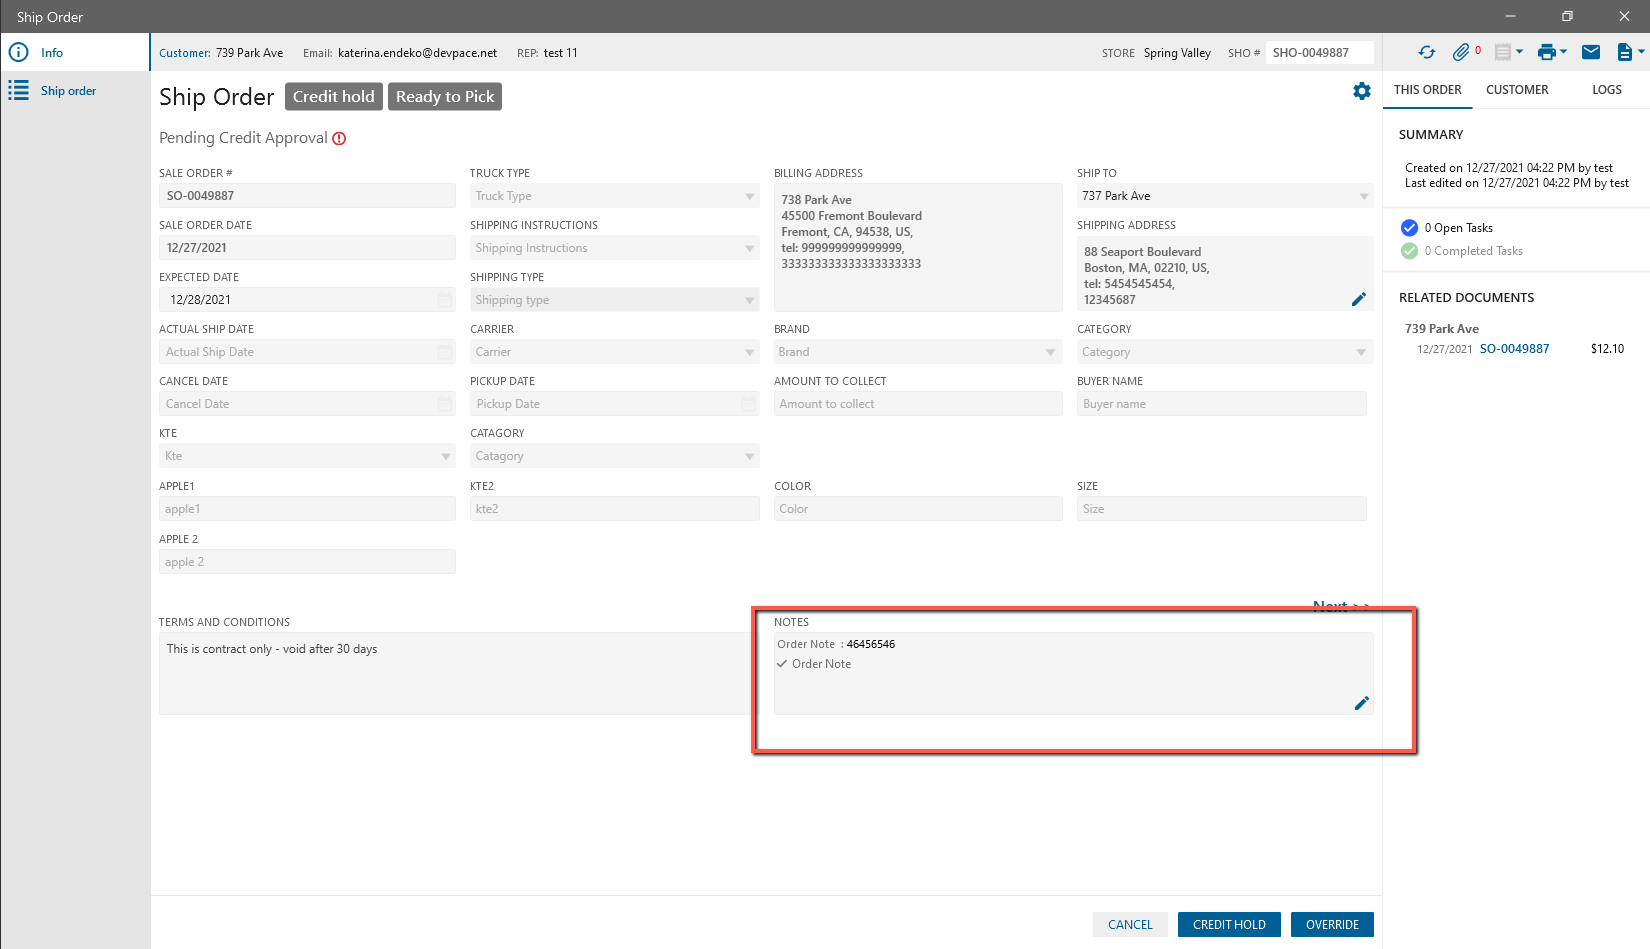Click the Ready to Pick status badge

(x=445, y=96)
